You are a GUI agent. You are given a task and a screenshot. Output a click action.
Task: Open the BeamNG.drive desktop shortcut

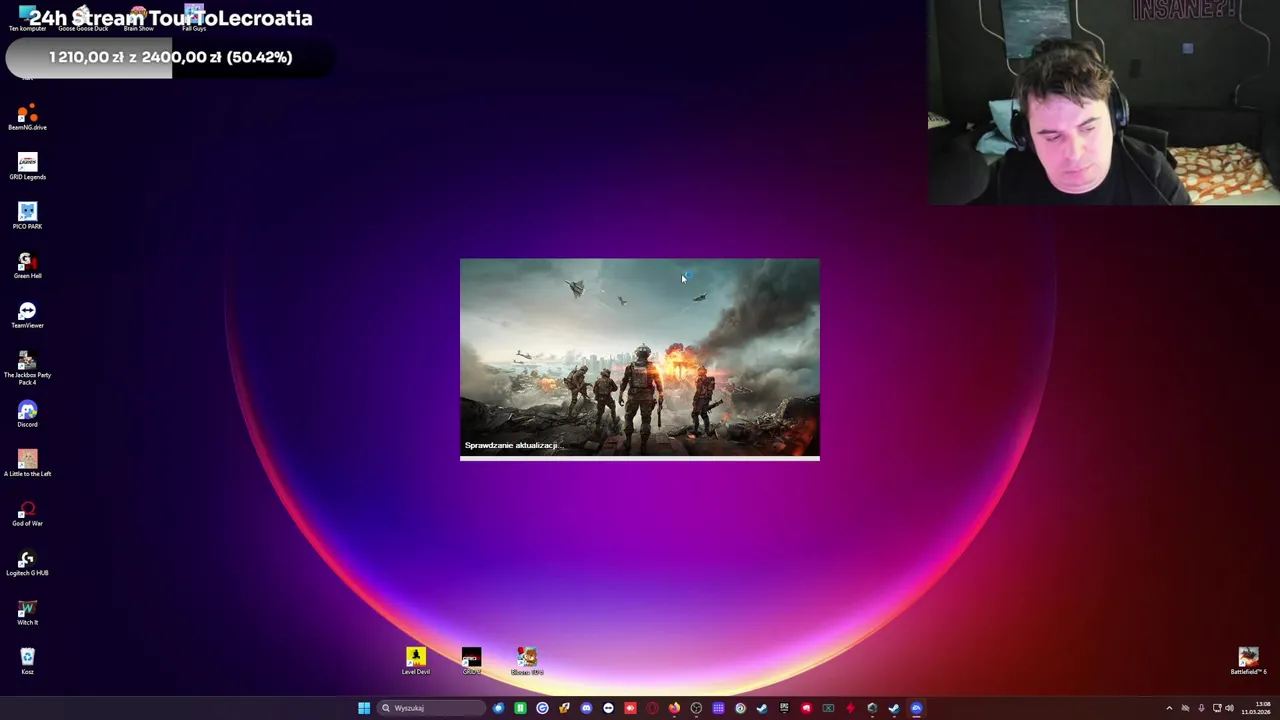click(x=27, y=116)
